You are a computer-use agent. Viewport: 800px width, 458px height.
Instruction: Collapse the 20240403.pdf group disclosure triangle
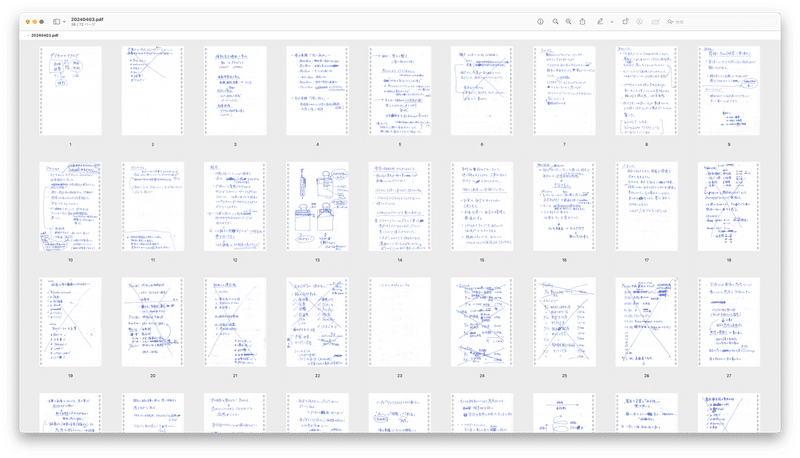(x=28, y=35)
